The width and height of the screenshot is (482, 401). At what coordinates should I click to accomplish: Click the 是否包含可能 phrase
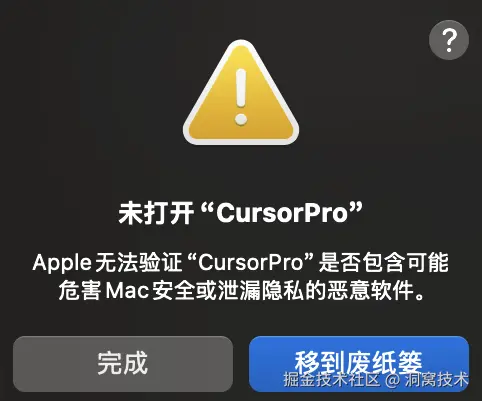[x=383, y=263]
